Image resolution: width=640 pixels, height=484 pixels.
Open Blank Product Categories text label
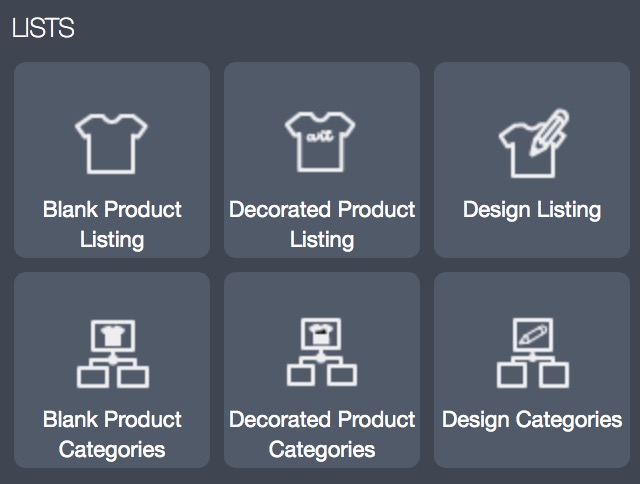112,435
